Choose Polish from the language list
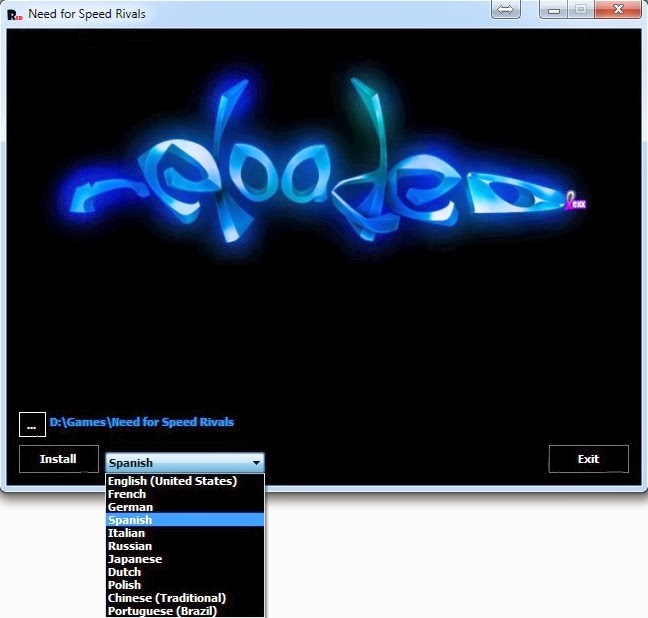648x618 pixels. [x=185, y=585]
